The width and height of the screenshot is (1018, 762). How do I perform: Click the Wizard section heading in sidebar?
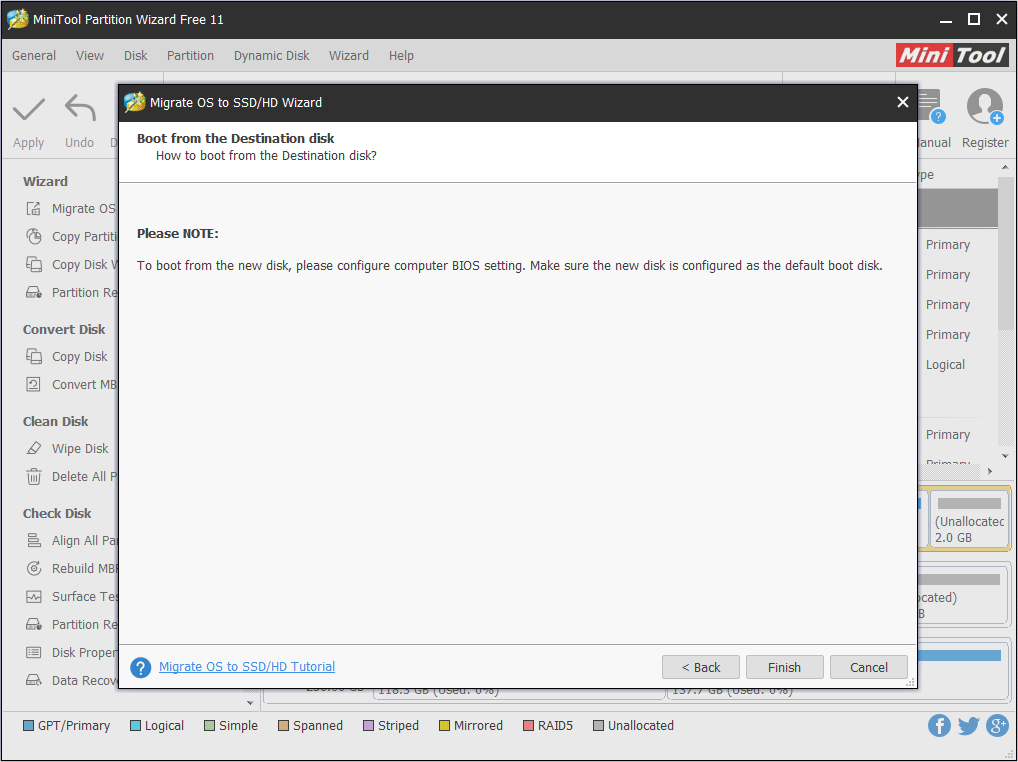tap(45, 181)
